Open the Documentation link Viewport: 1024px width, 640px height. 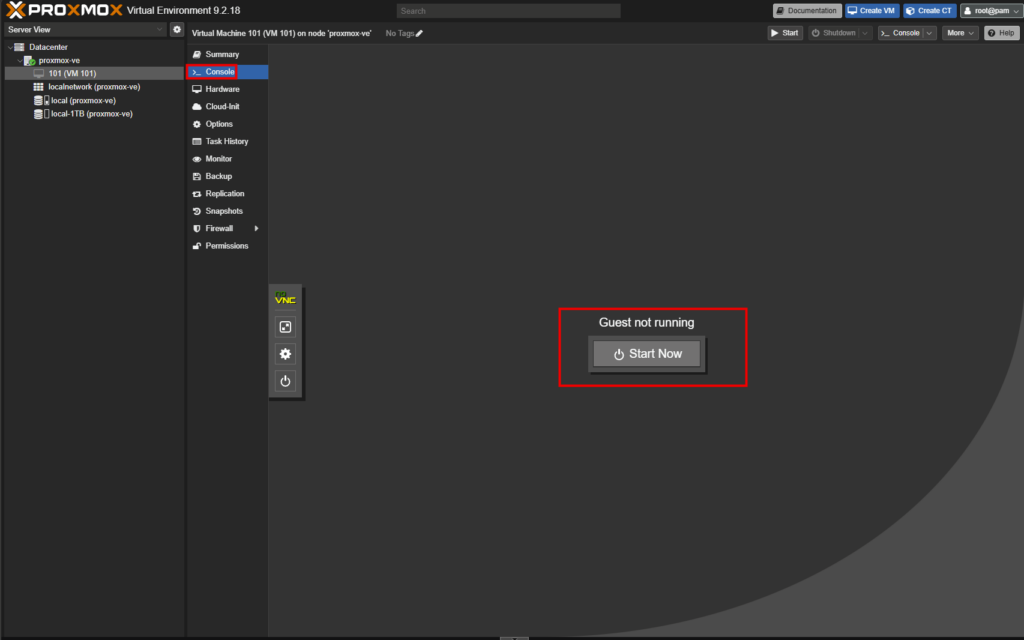(x=807, y=10)
